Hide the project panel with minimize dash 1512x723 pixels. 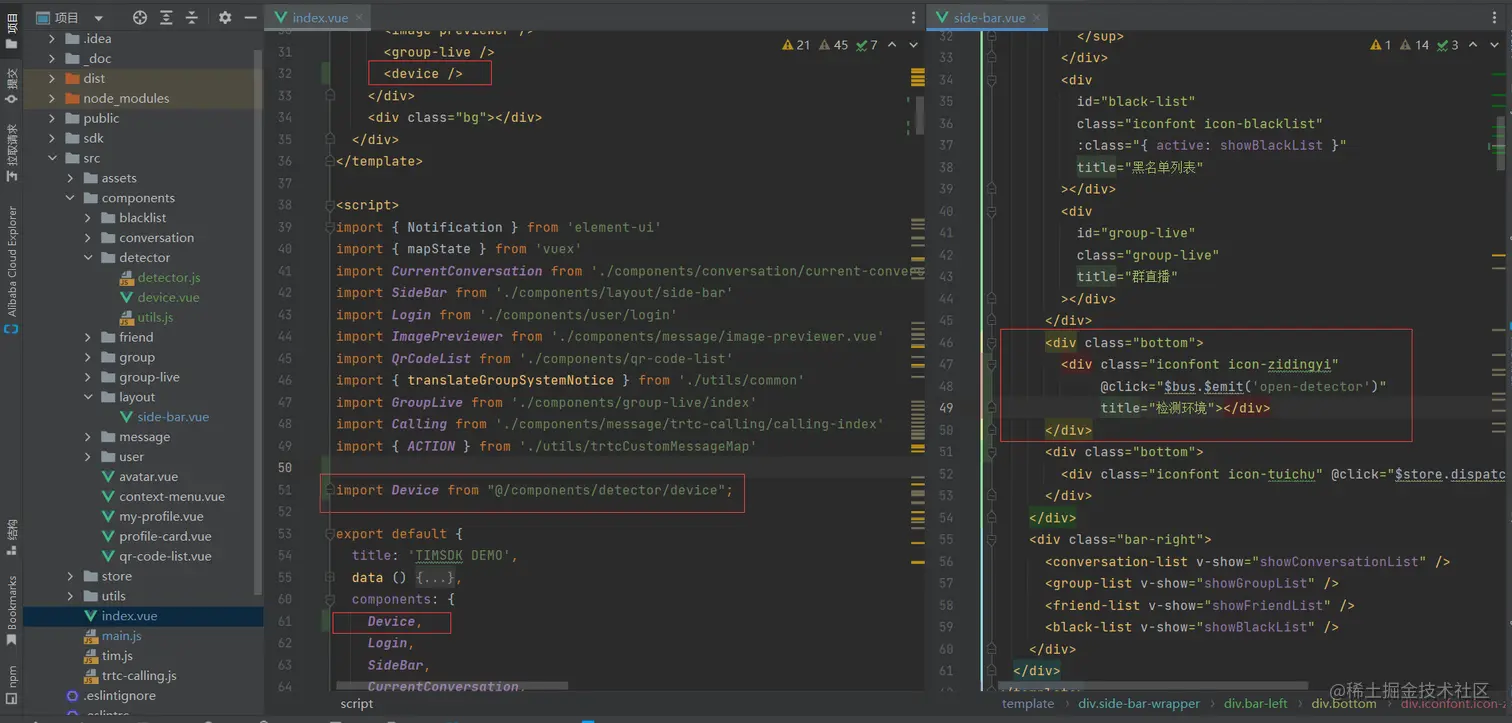coord(248,18)
